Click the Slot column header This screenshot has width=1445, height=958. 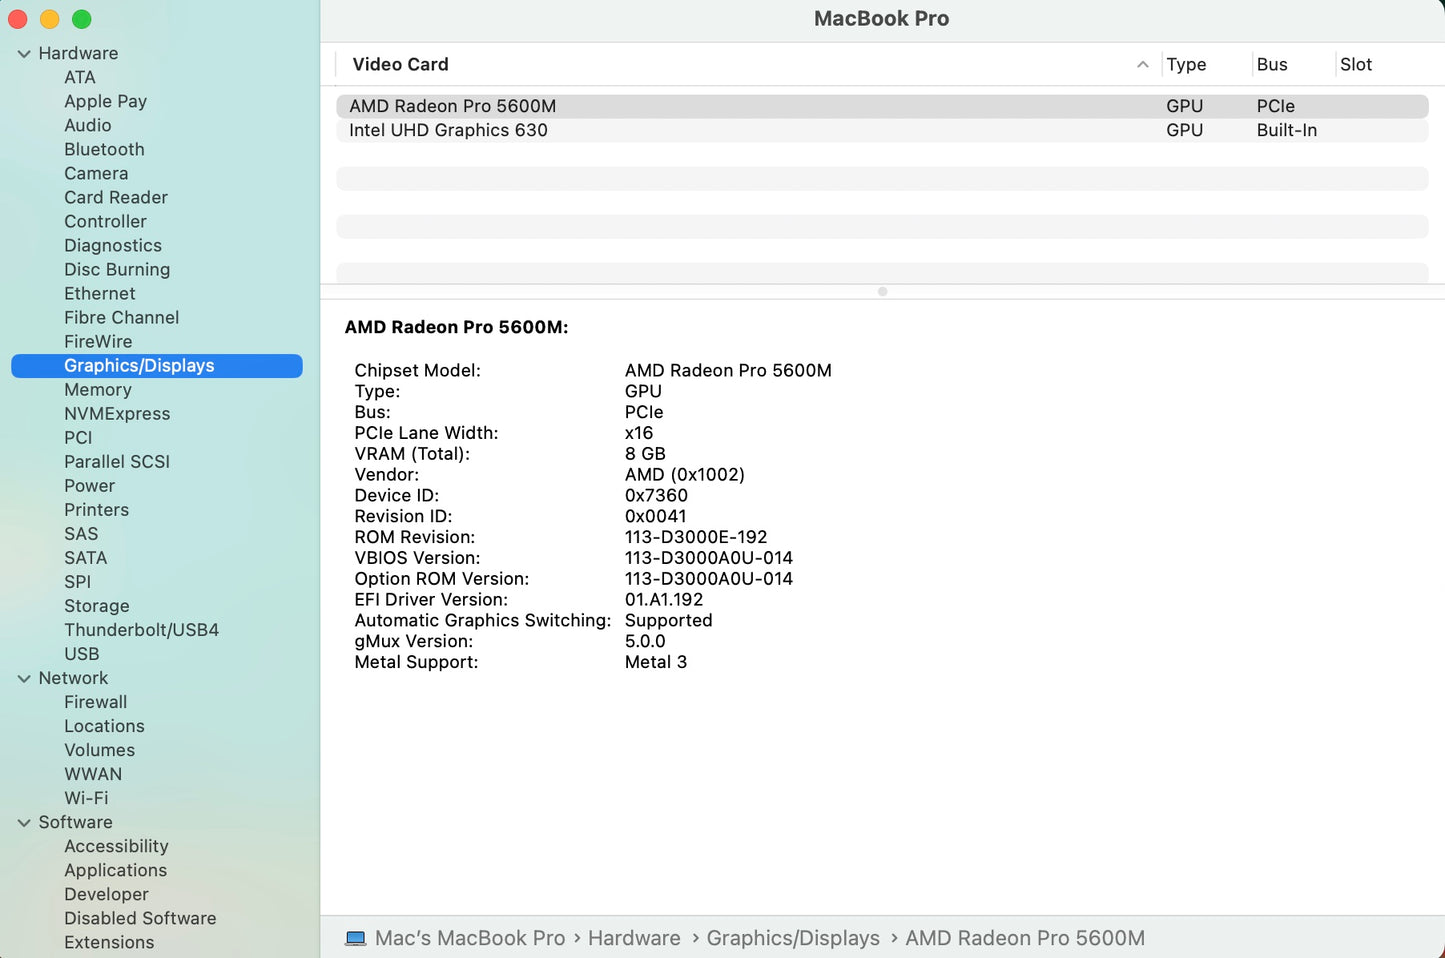click(1355, 64)
